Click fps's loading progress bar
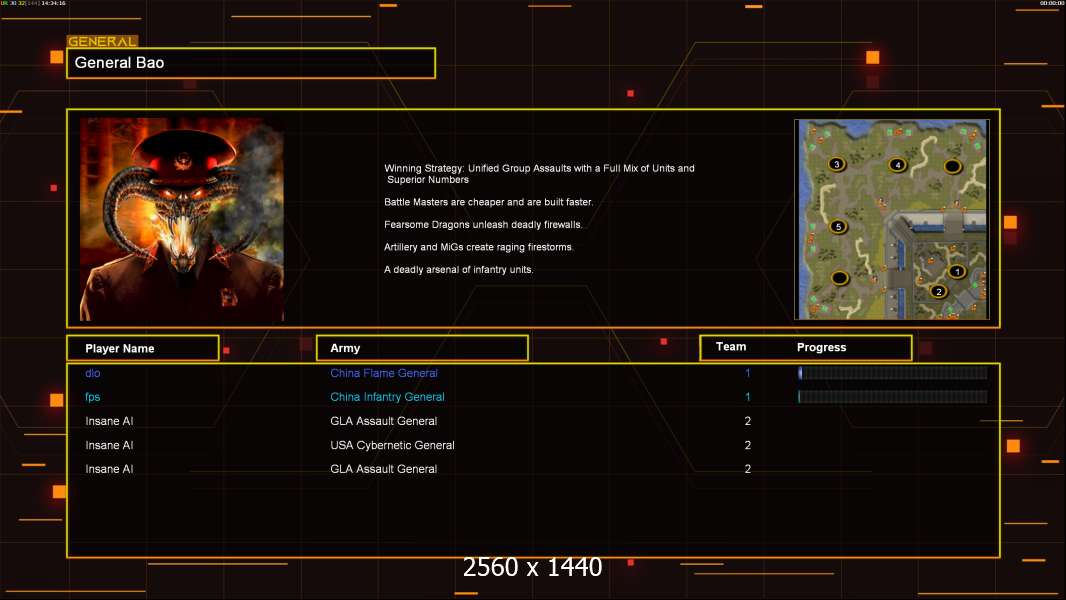 (x=893, y=396)
